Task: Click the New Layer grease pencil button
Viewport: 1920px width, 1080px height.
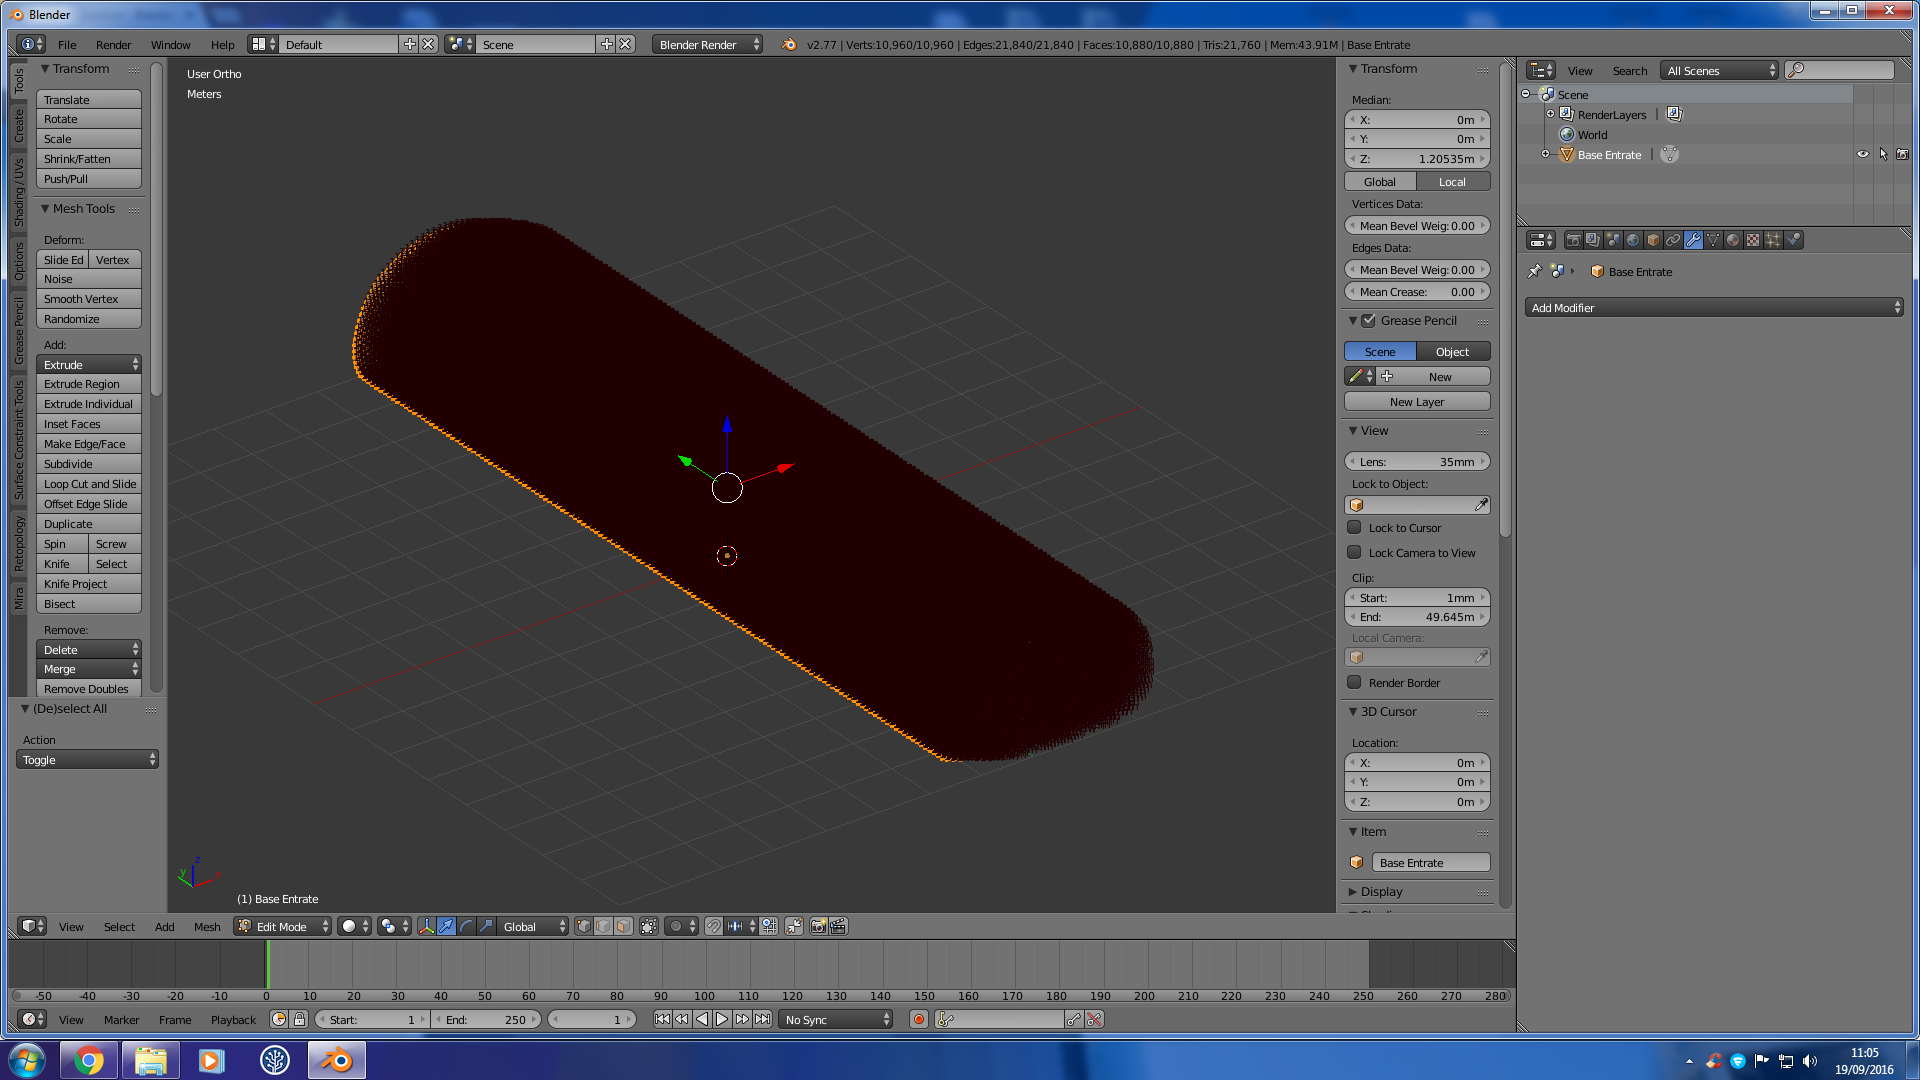Action: pyautogui.click(x=1417, y=401)
